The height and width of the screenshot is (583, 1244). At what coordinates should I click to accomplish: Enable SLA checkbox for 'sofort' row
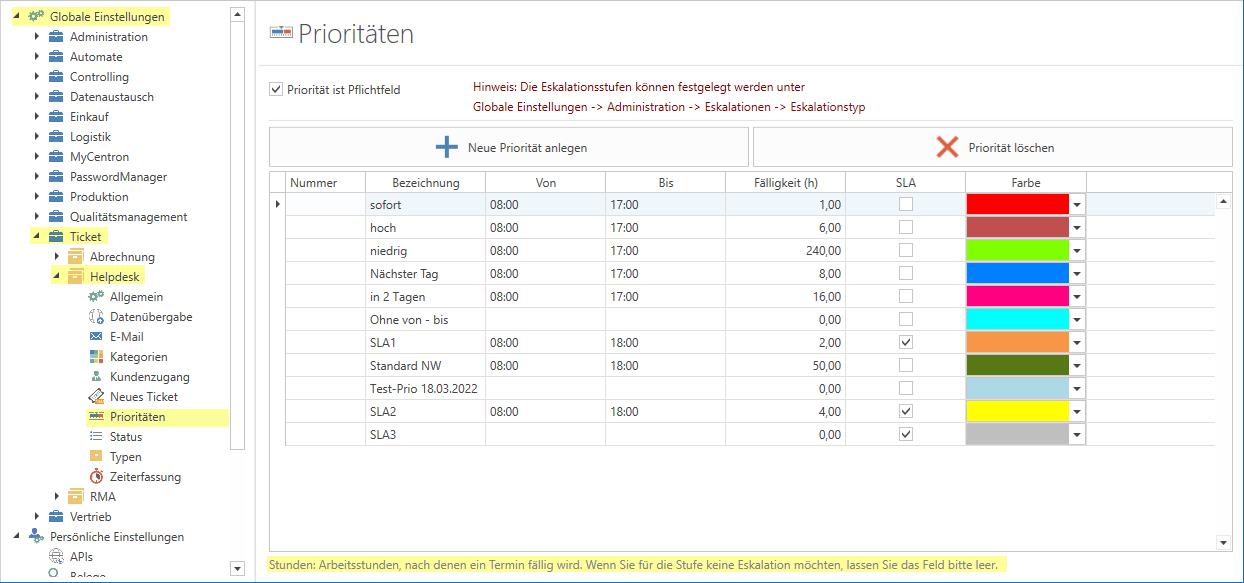(x=906, y=204)
